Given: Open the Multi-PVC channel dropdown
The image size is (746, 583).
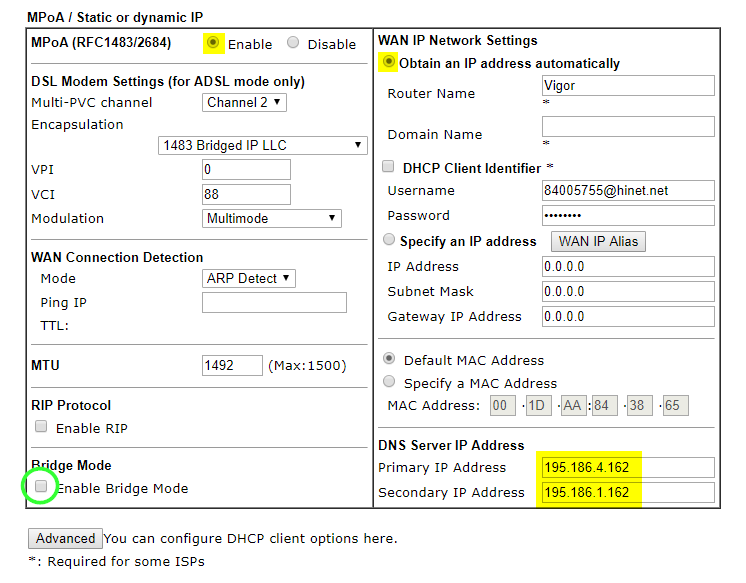Looking at the screenshot, I should tap(245, 102).
